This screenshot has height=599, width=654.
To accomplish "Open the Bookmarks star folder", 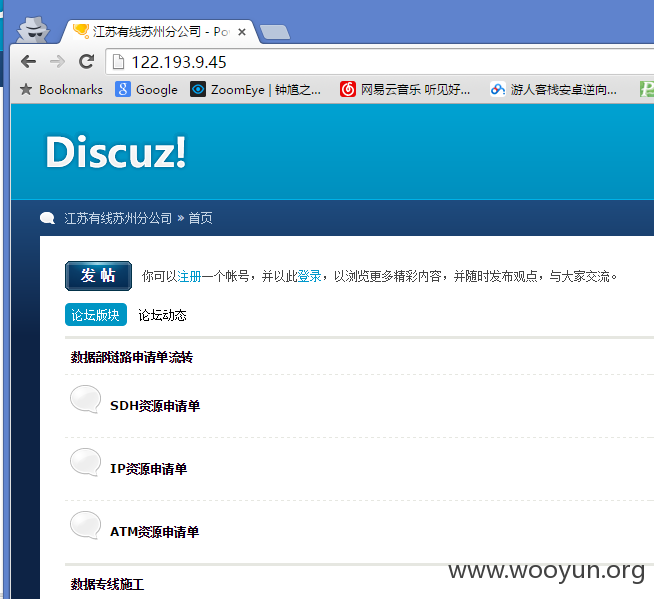I will point(61,89).
